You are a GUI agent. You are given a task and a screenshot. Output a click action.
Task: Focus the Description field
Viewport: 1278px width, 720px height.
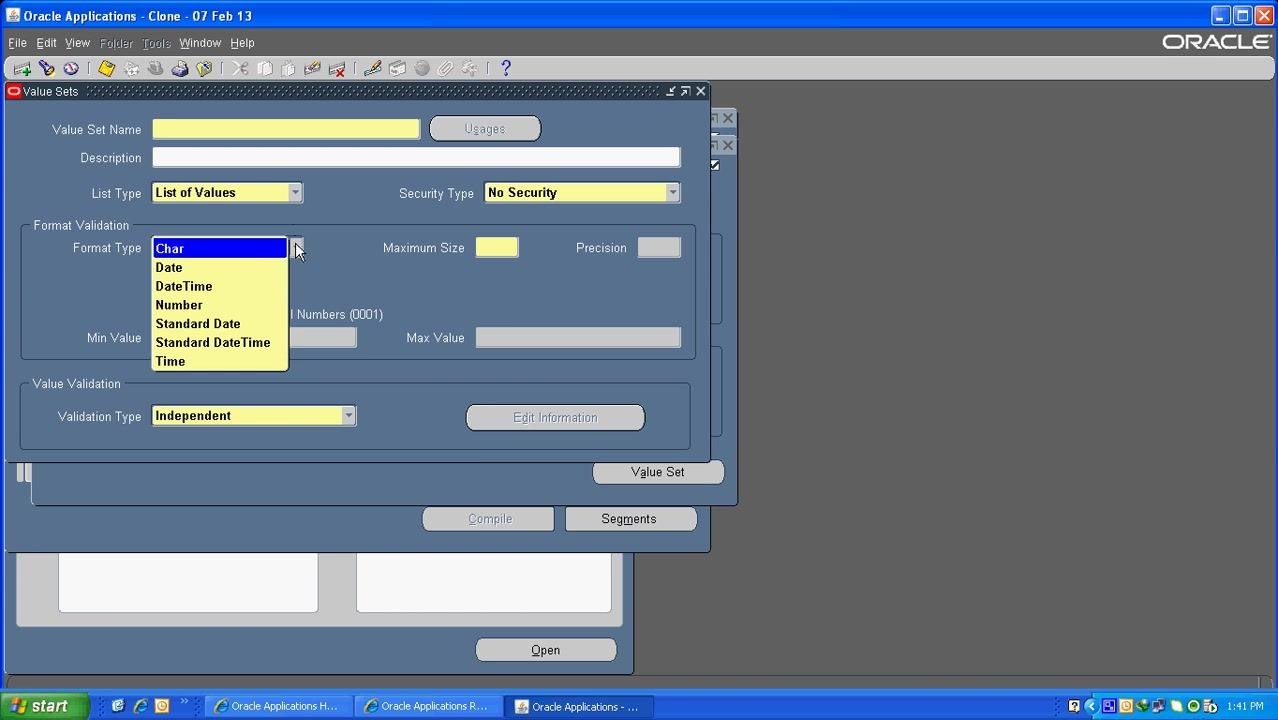tap(416, 158)
